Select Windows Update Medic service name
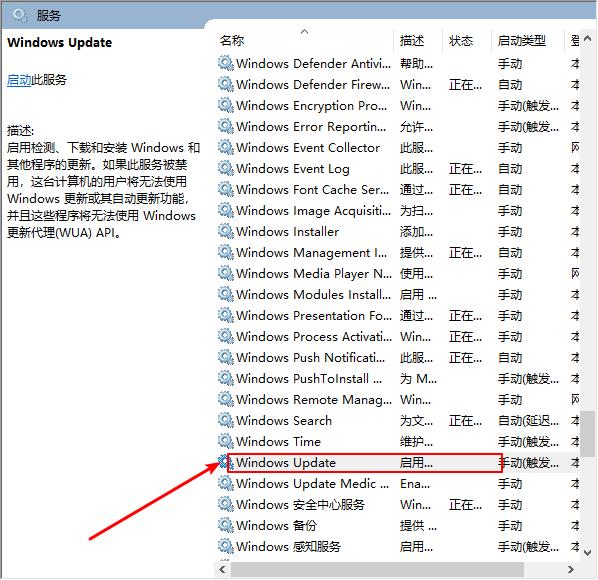This screenshot has width=598, height=580. point(313,484)
